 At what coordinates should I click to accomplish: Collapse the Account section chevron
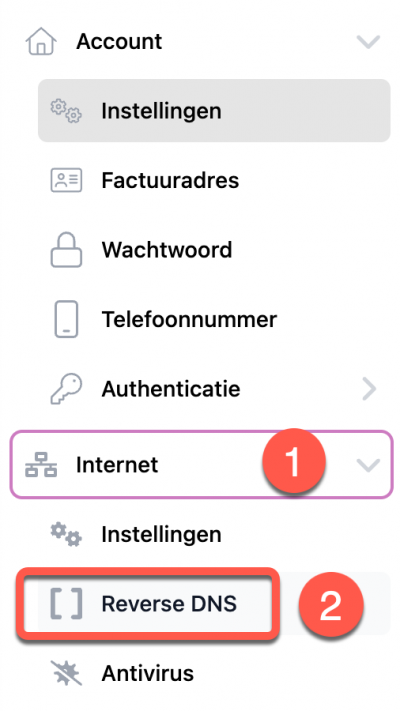pos(368,42)
